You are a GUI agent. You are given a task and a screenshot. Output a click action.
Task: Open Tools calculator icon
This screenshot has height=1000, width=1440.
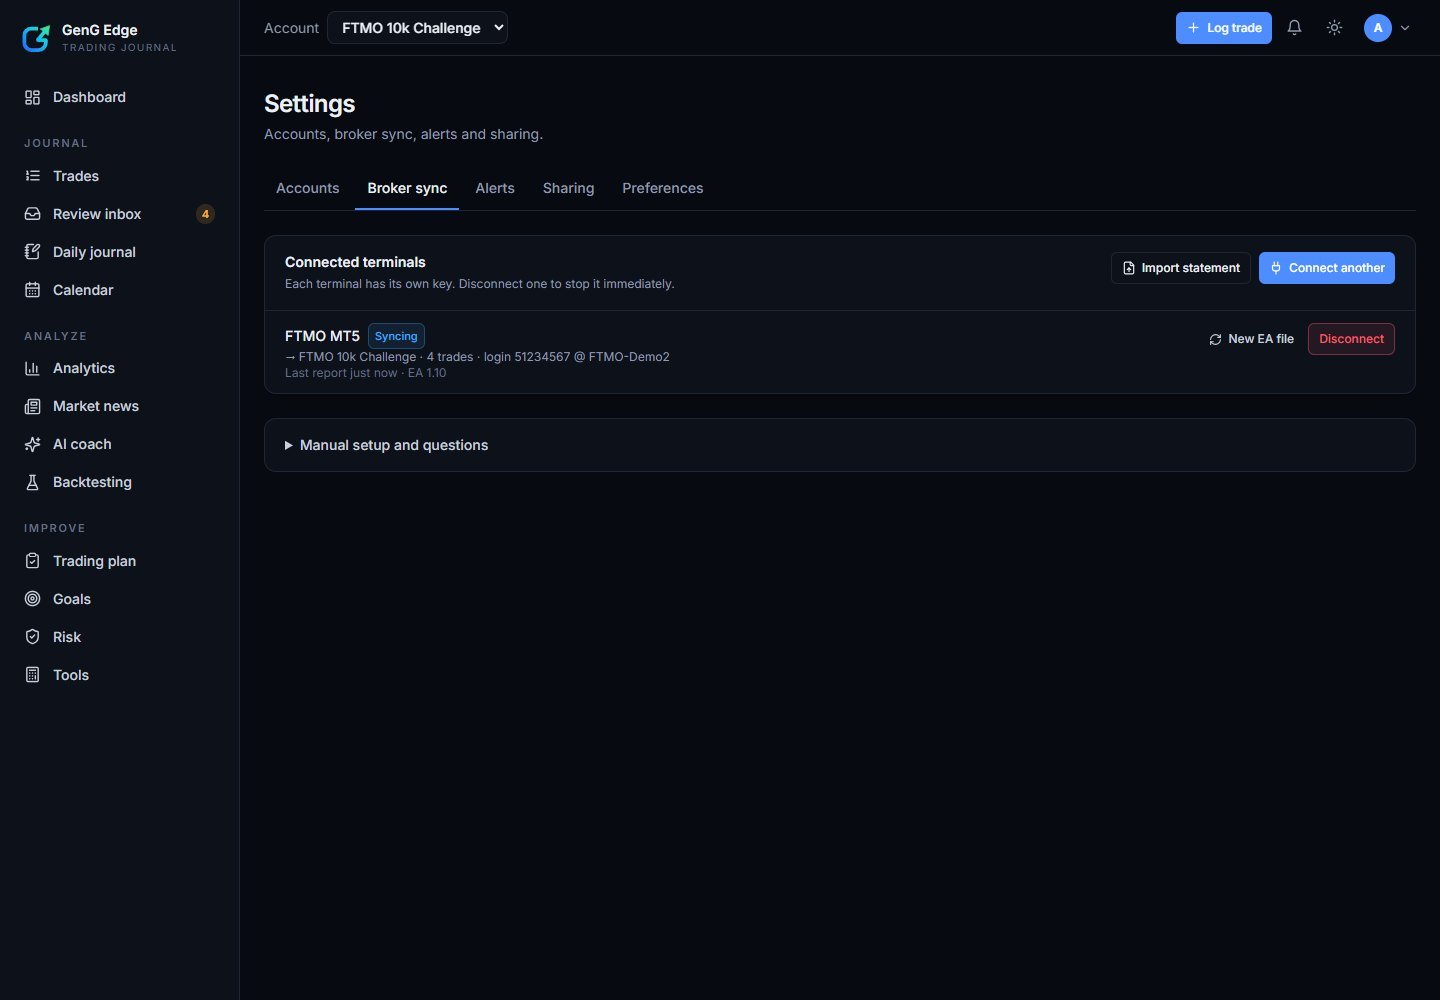(x=32, y=675)
